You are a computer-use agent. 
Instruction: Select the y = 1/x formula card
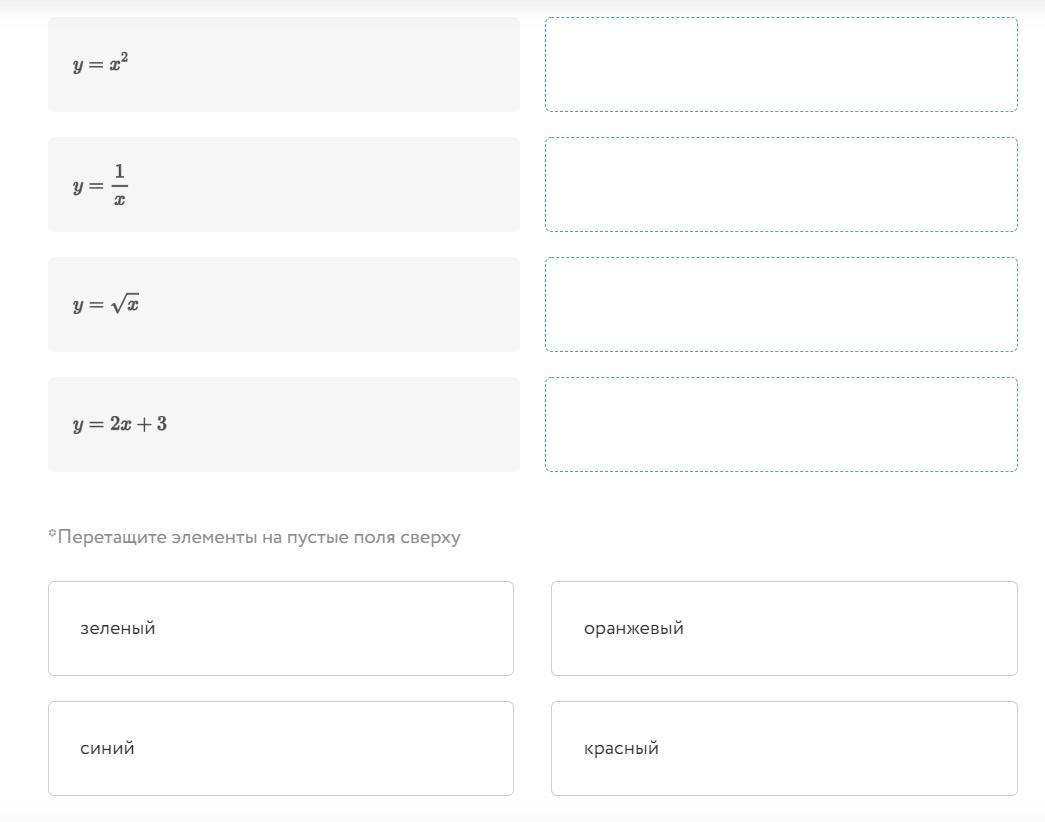(284, 185)
